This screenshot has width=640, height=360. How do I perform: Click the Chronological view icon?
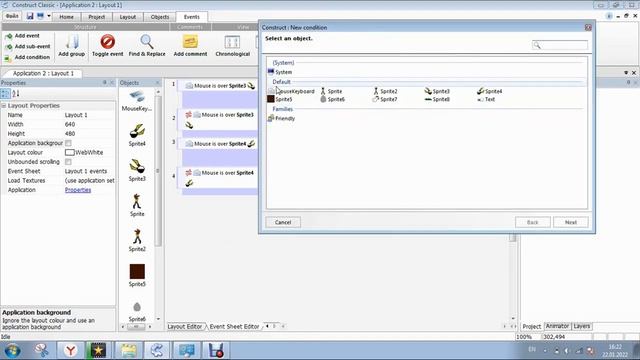coord(232,42)
